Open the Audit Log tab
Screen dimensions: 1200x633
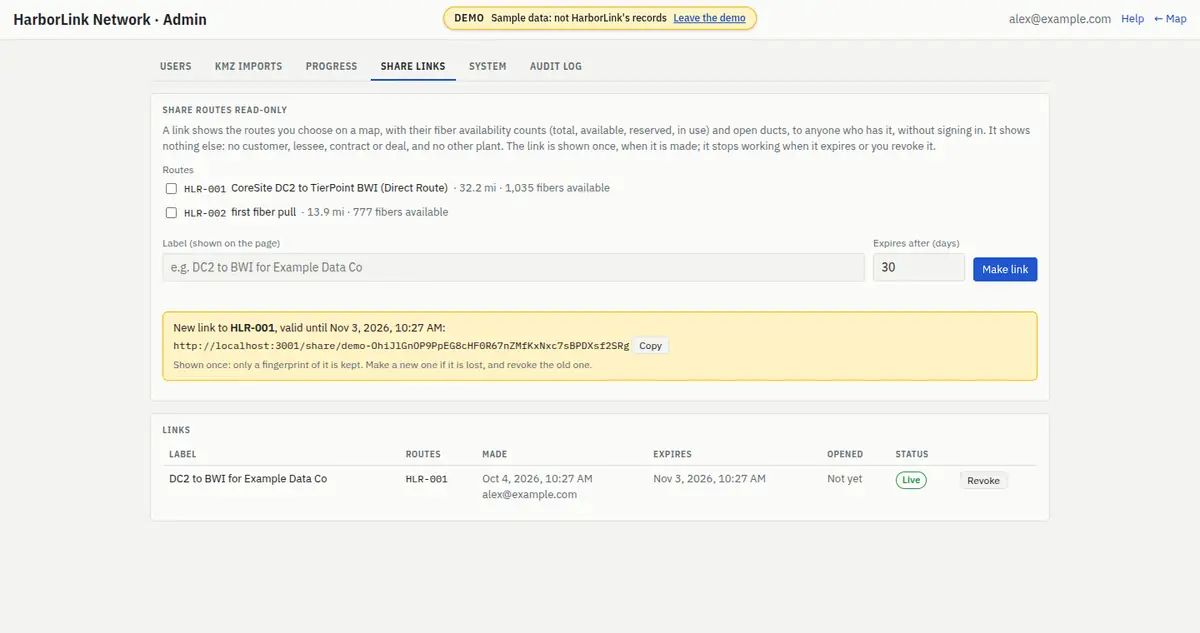(x=555, y=66)
